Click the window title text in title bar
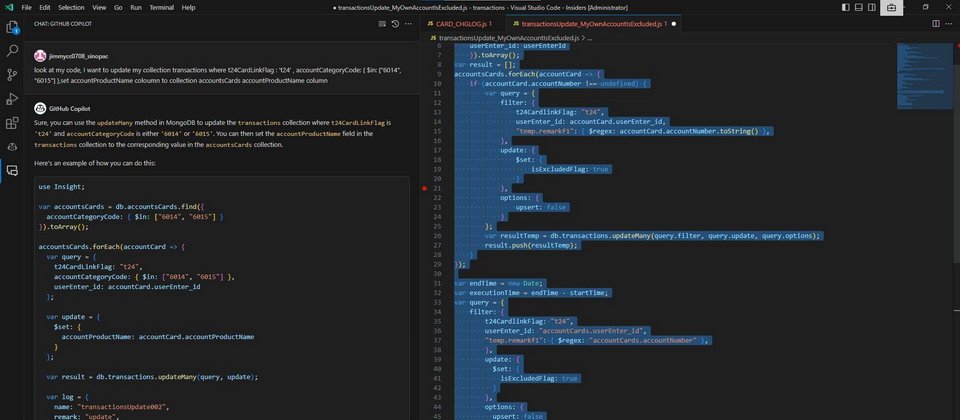960x420 pixels. tap(483, 7)
